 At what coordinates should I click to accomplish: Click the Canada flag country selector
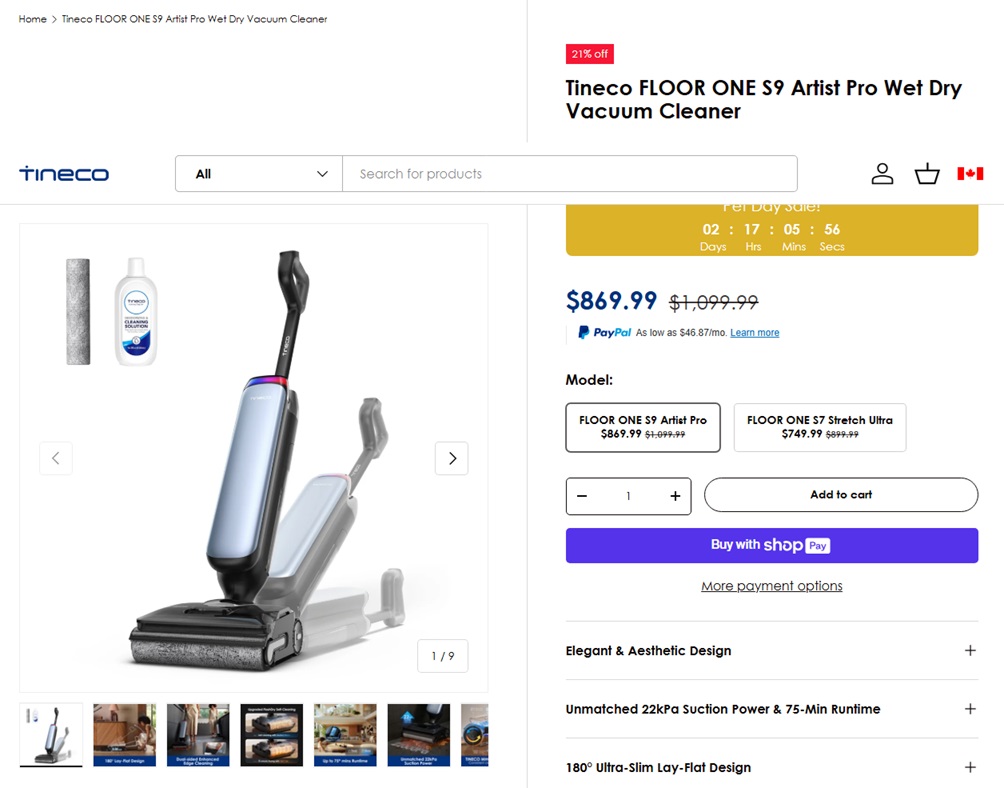969,174
